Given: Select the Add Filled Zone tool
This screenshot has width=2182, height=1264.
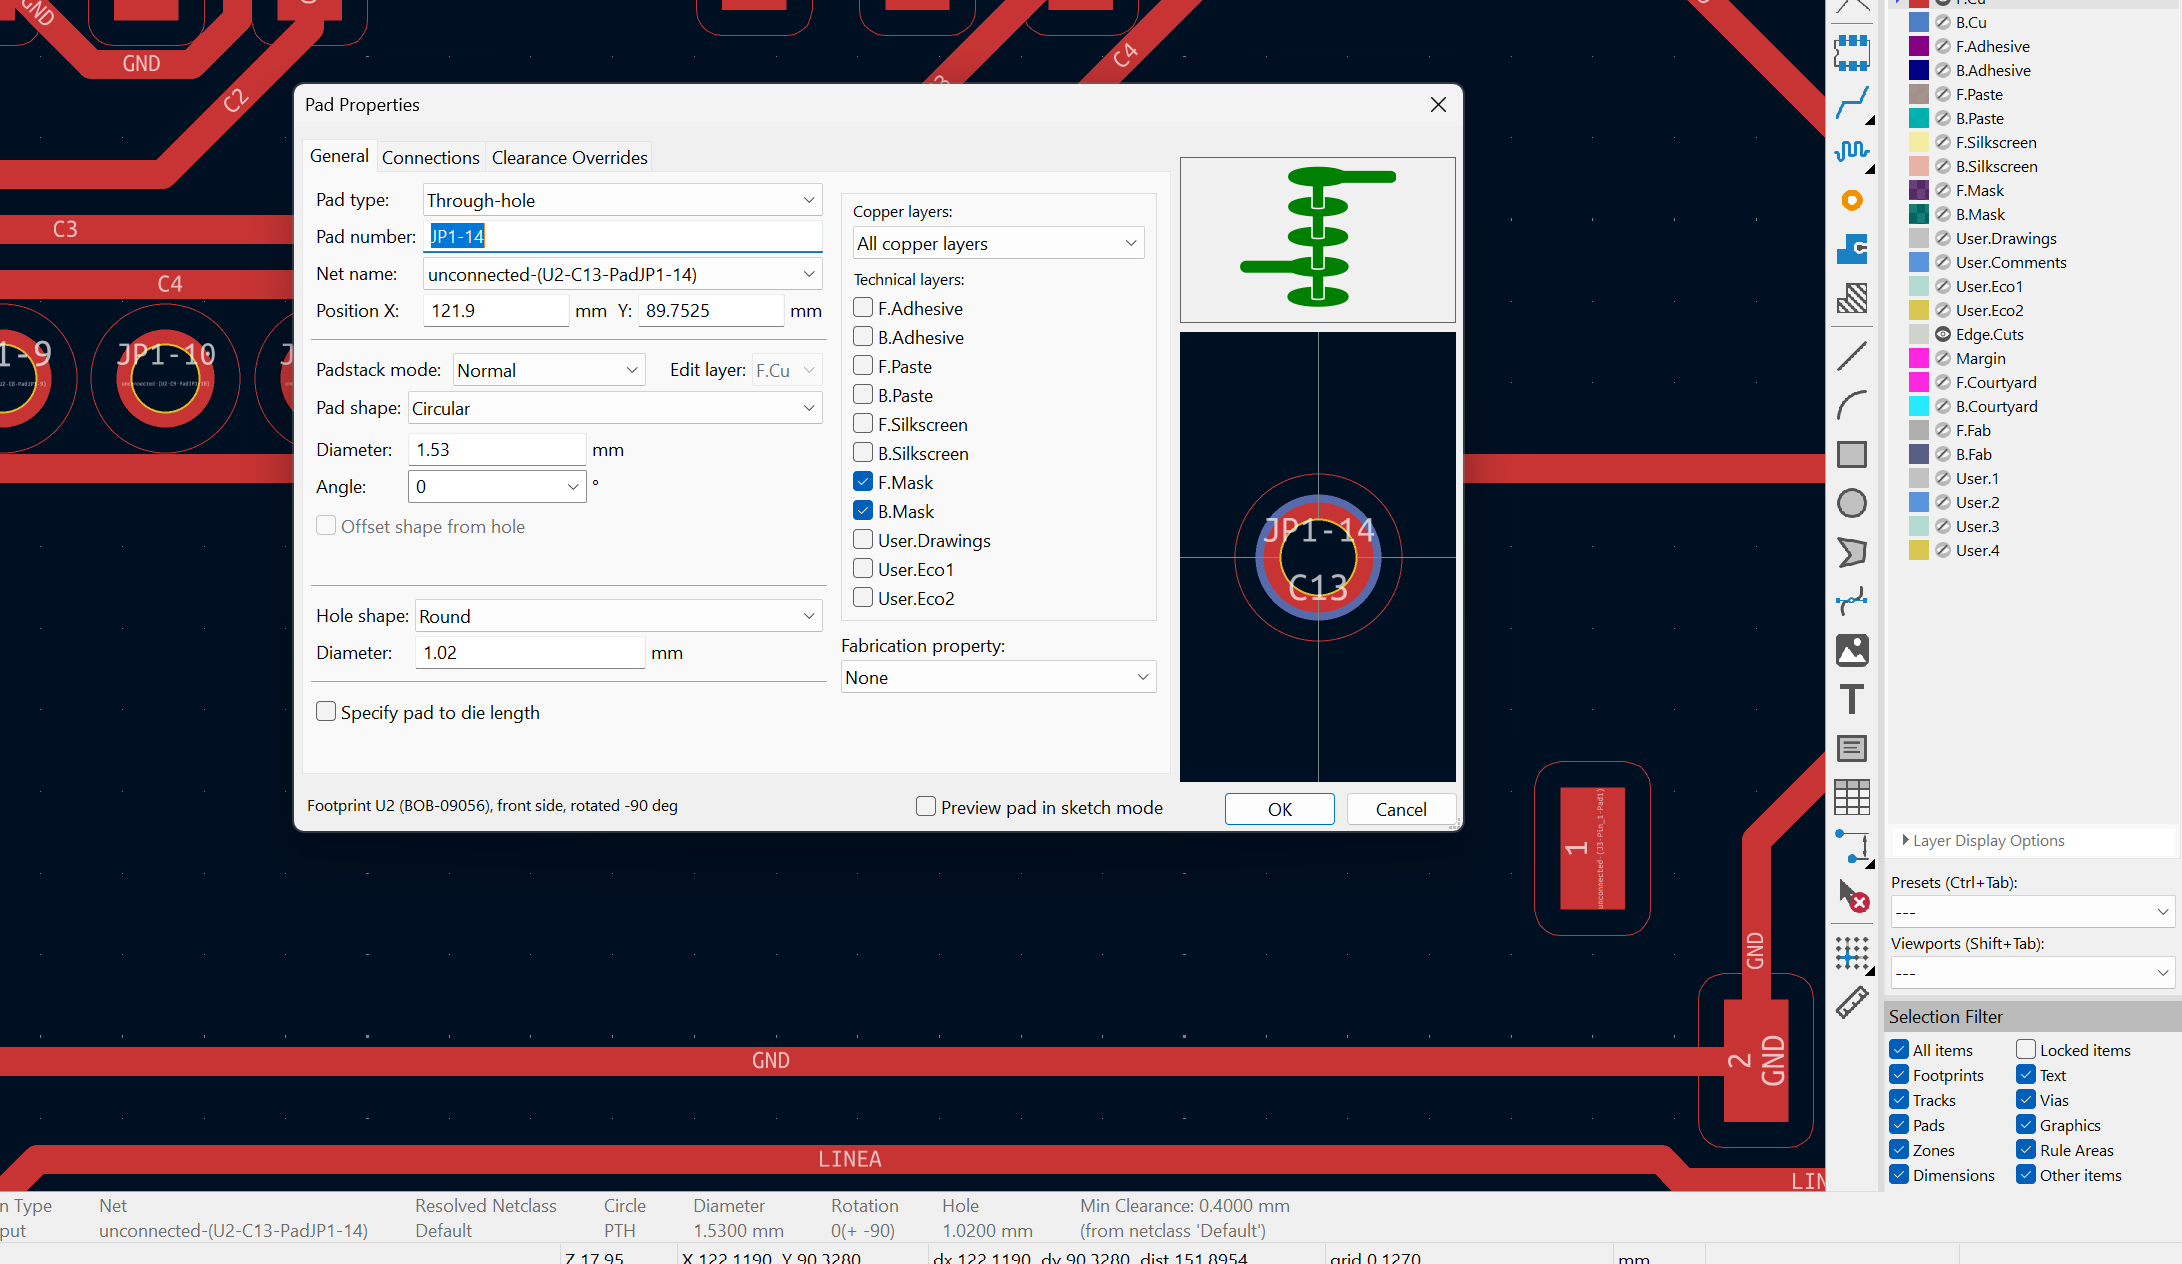Looking at the screenshot, I should (x=1852, y=249).
